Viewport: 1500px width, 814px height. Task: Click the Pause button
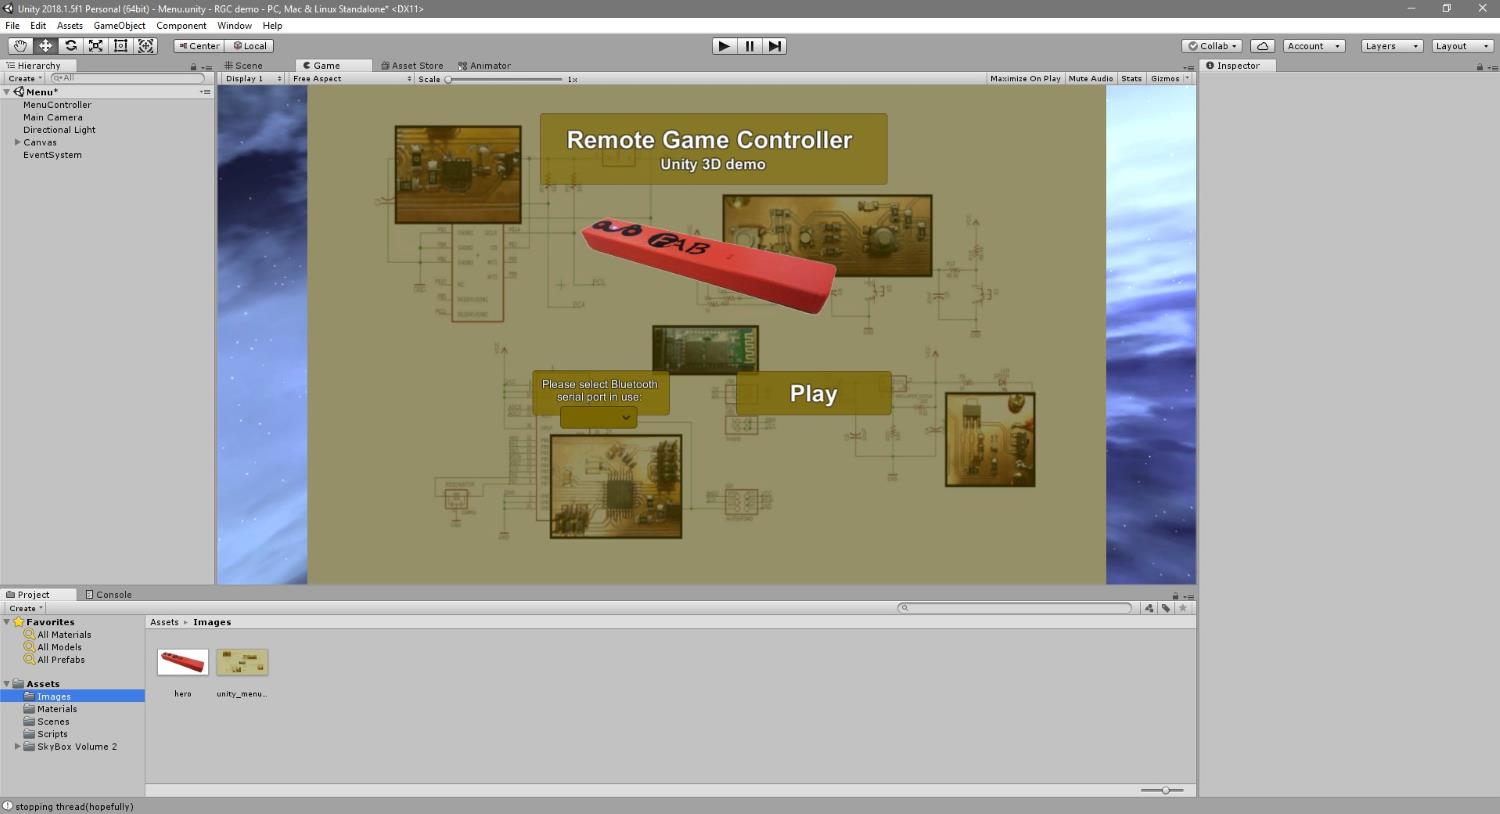(749, 46)
